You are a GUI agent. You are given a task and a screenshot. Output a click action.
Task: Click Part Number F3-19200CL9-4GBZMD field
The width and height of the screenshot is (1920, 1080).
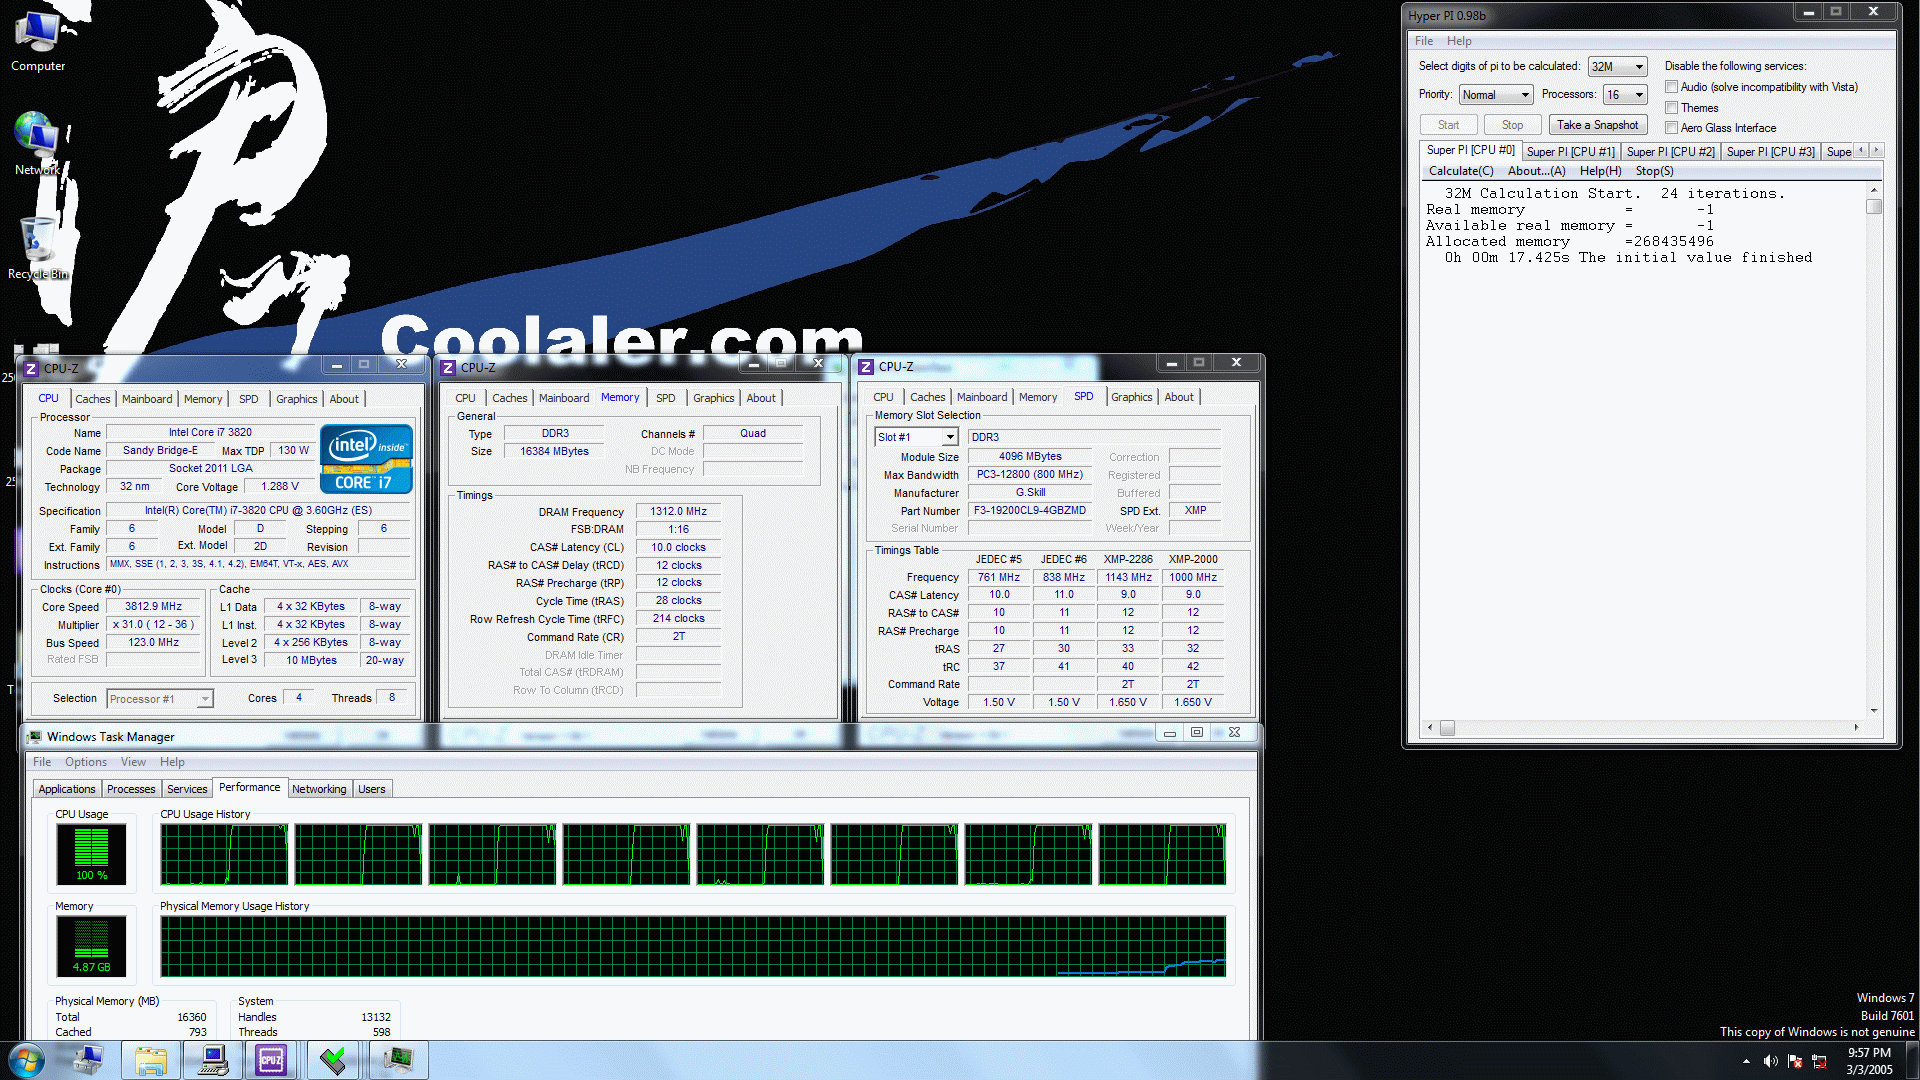pyautogui.click(x=1030, y=510)
